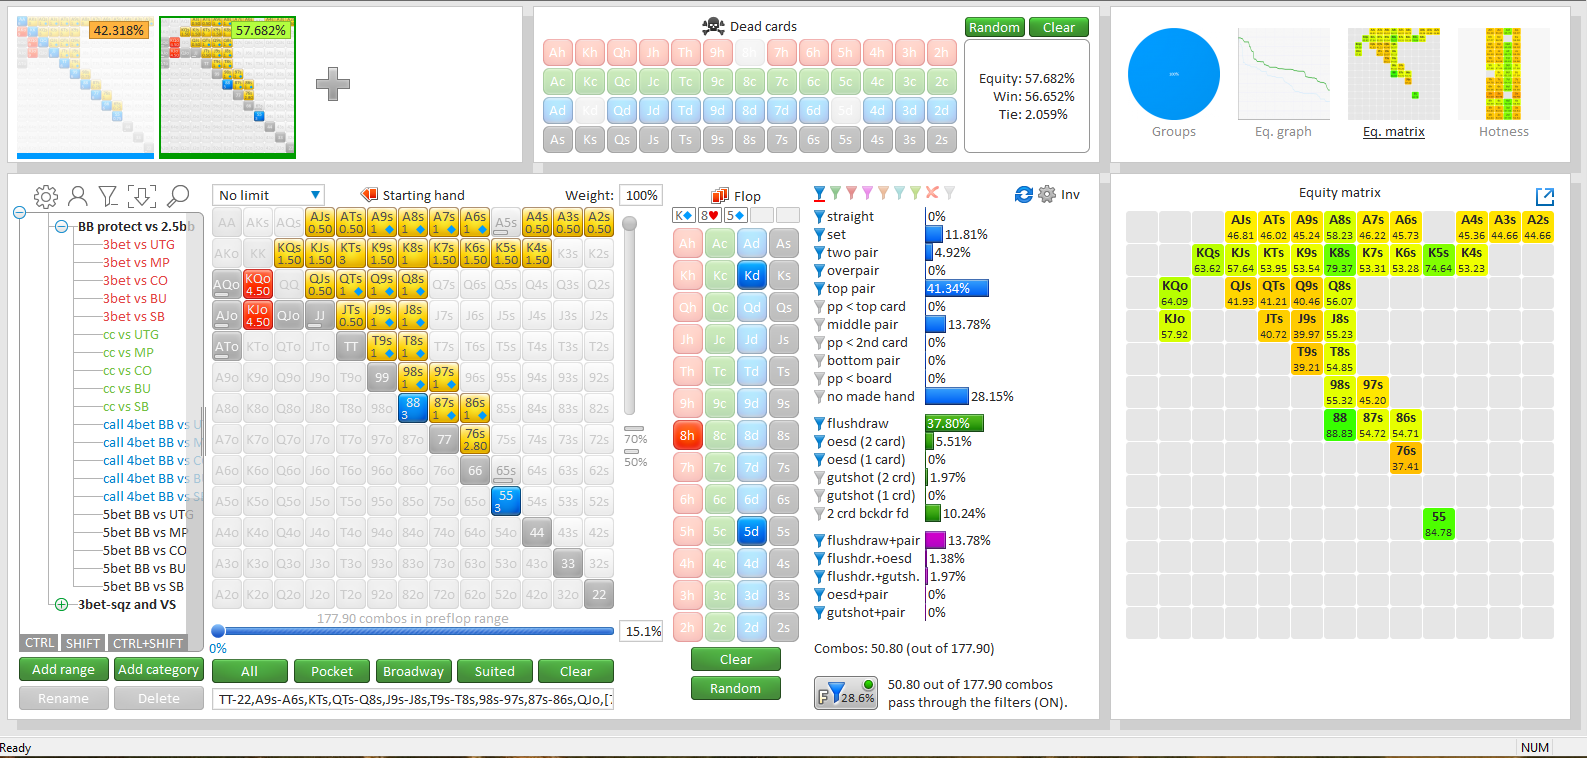Pop out the Equity matrix window icon

(1544, 197)
